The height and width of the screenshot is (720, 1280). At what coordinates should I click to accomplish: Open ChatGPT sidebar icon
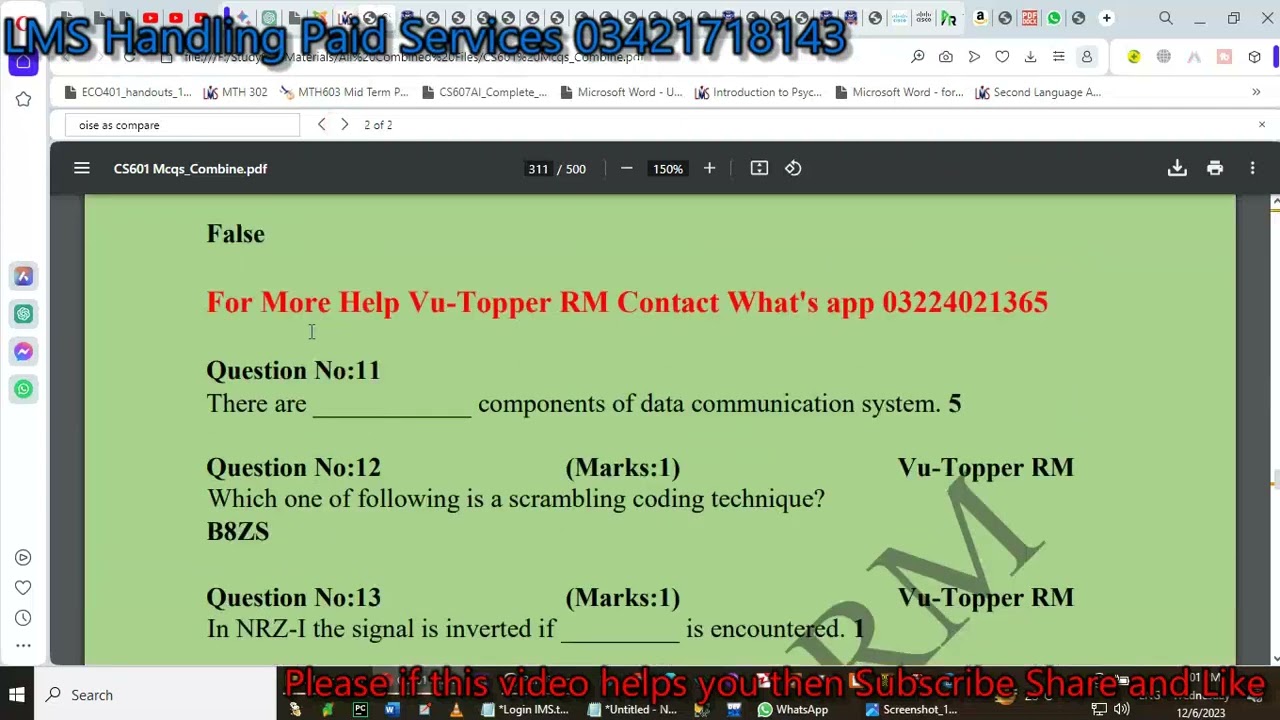point(23,314)
